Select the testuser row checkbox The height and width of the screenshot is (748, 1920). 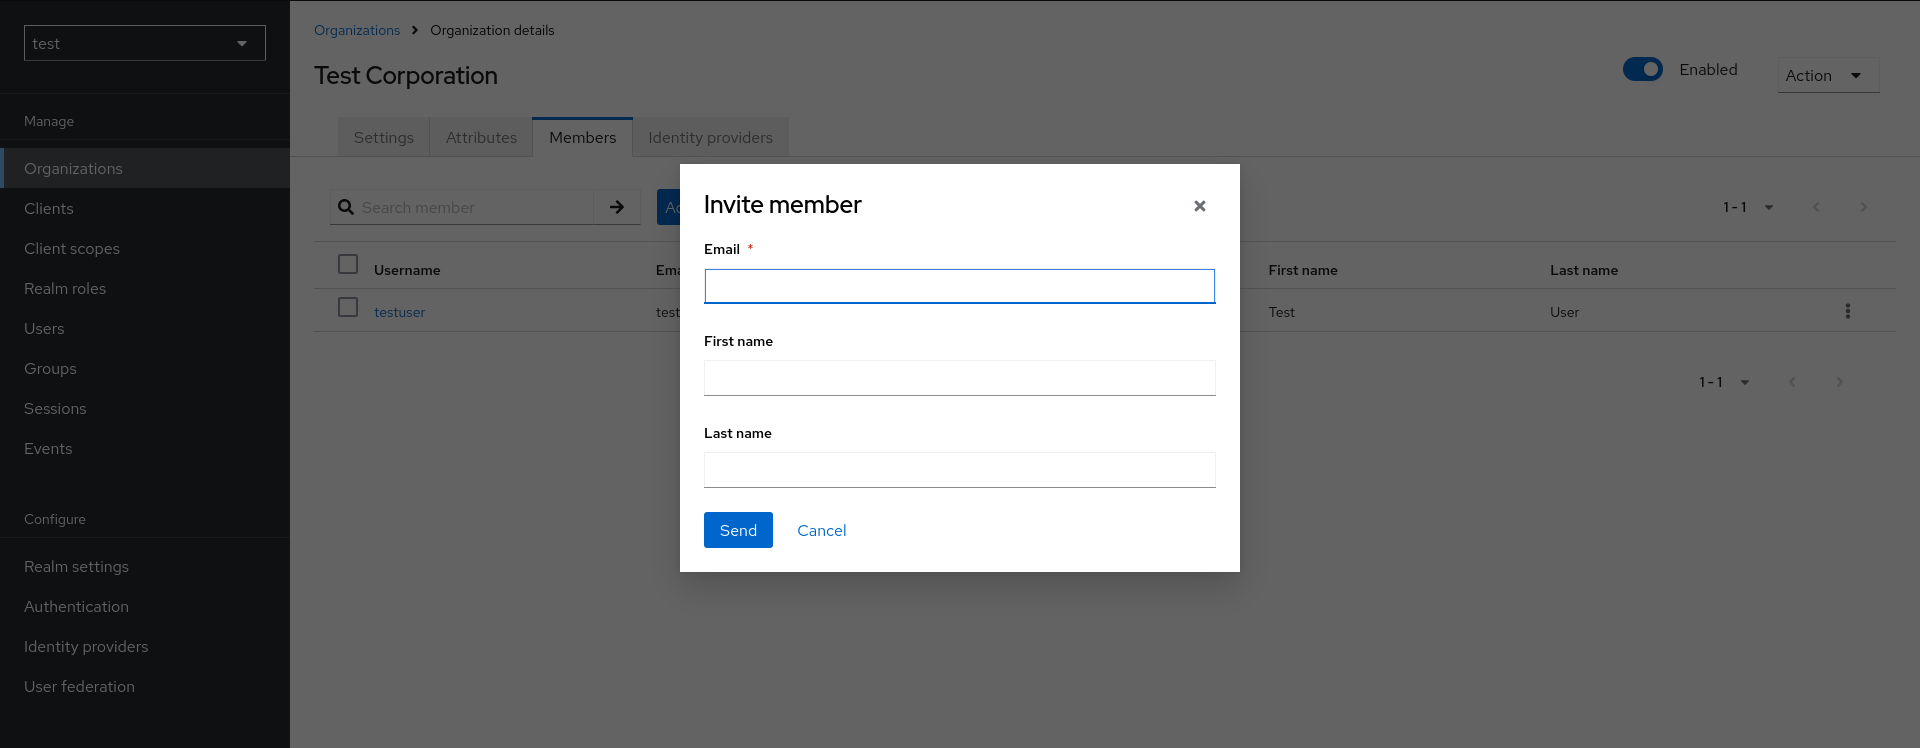coord(348,307)
